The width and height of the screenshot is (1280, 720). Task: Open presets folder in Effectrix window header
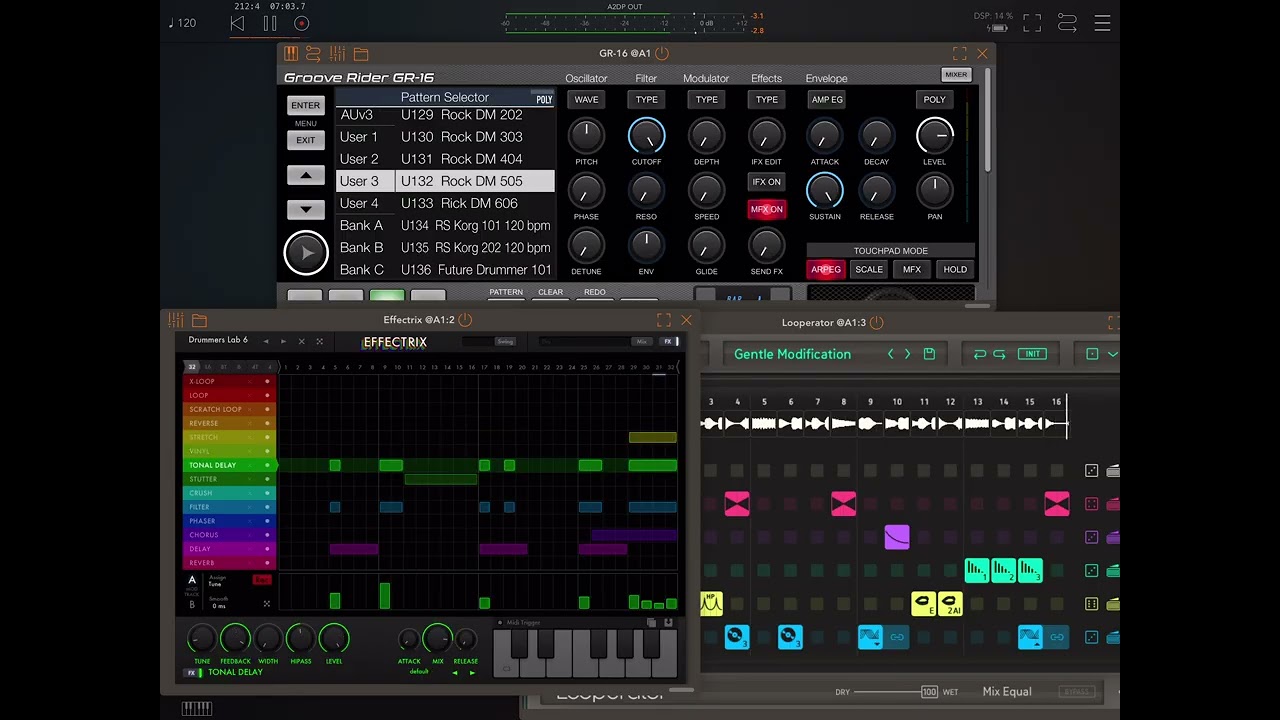pos(199,320)
